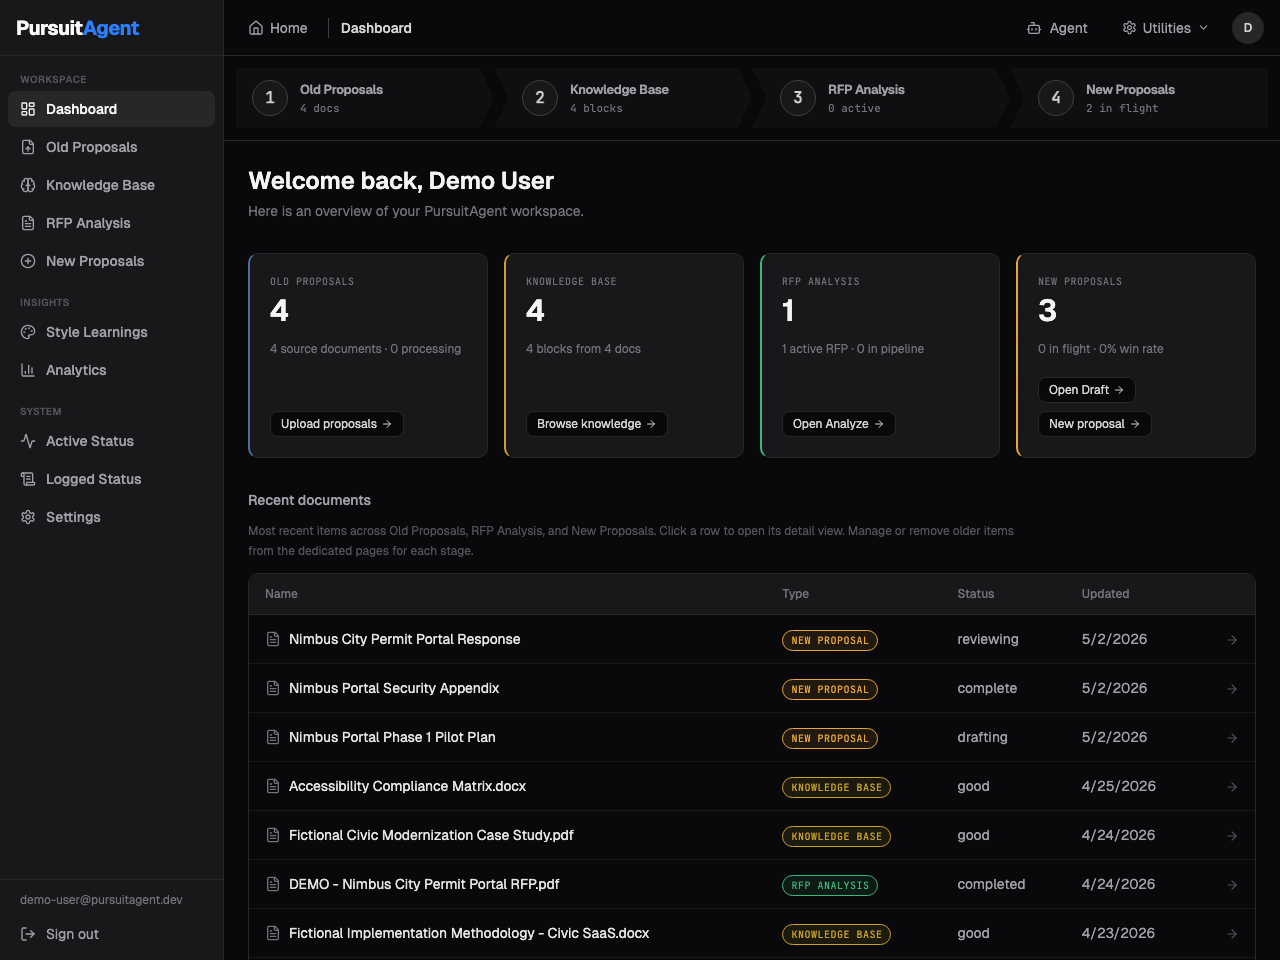This screenshot has width=1280, height=960.
Task: Open Analytics in sidebar
Action: click(x=111, y=370)
